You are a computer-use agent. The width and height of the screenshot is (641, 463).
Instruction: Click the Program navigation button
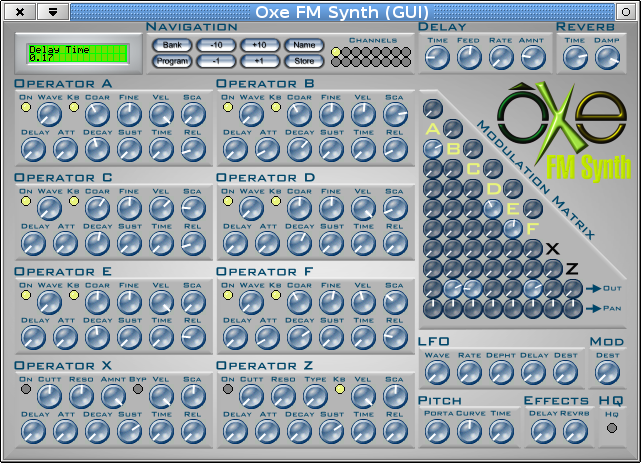coord(172,61)
